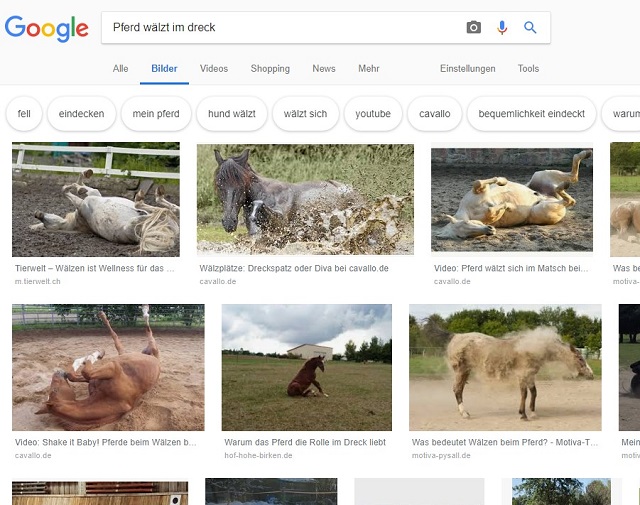640x505 pixels.
Task: Open 'Was bedeutet Wälzen beim Pferd?' title
Action: coord(505,442)
